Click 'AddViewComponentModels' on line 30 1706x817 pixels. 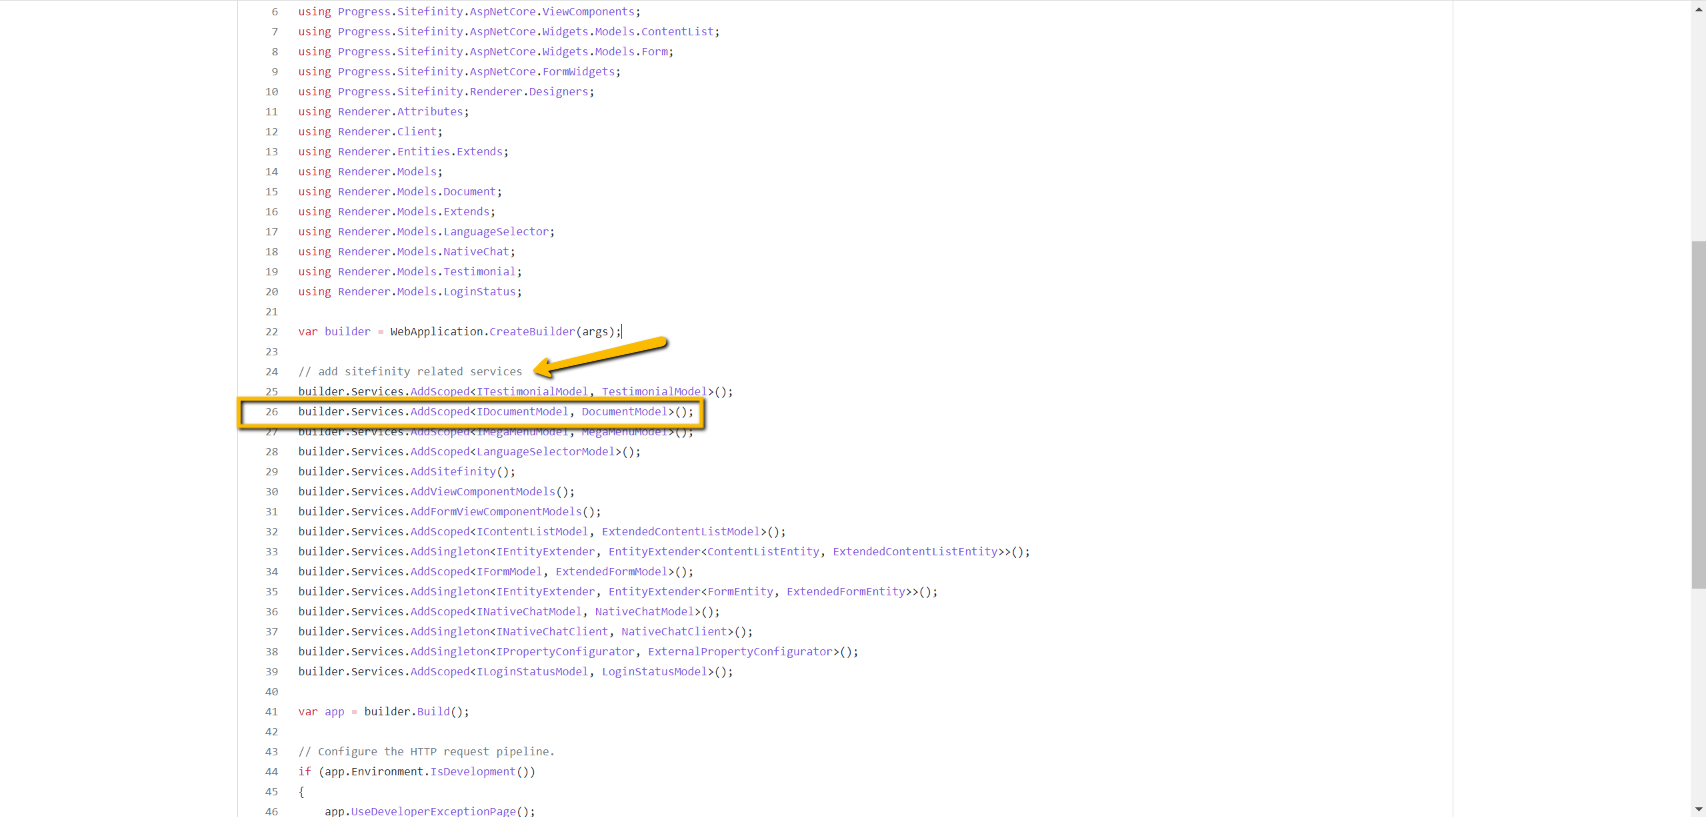482,492
